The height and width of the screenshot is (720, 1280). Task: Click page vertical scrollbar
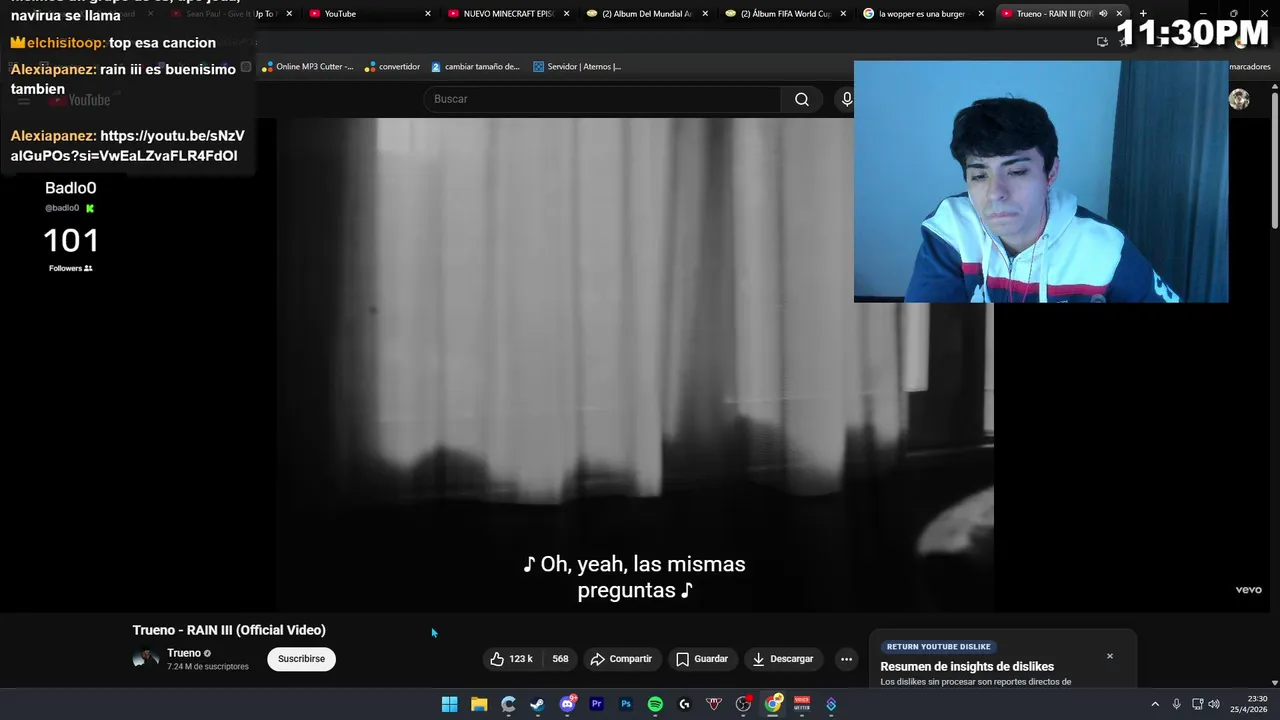click(1274, 160)
